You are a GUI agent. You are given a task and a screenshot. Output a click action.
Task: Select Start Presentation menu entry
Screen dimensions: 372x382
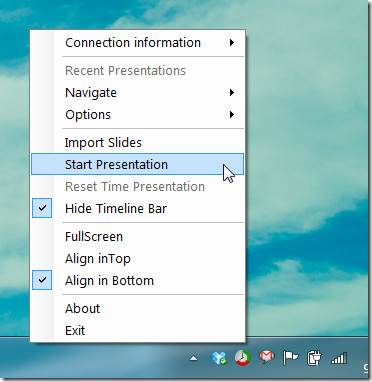(137, 164)
